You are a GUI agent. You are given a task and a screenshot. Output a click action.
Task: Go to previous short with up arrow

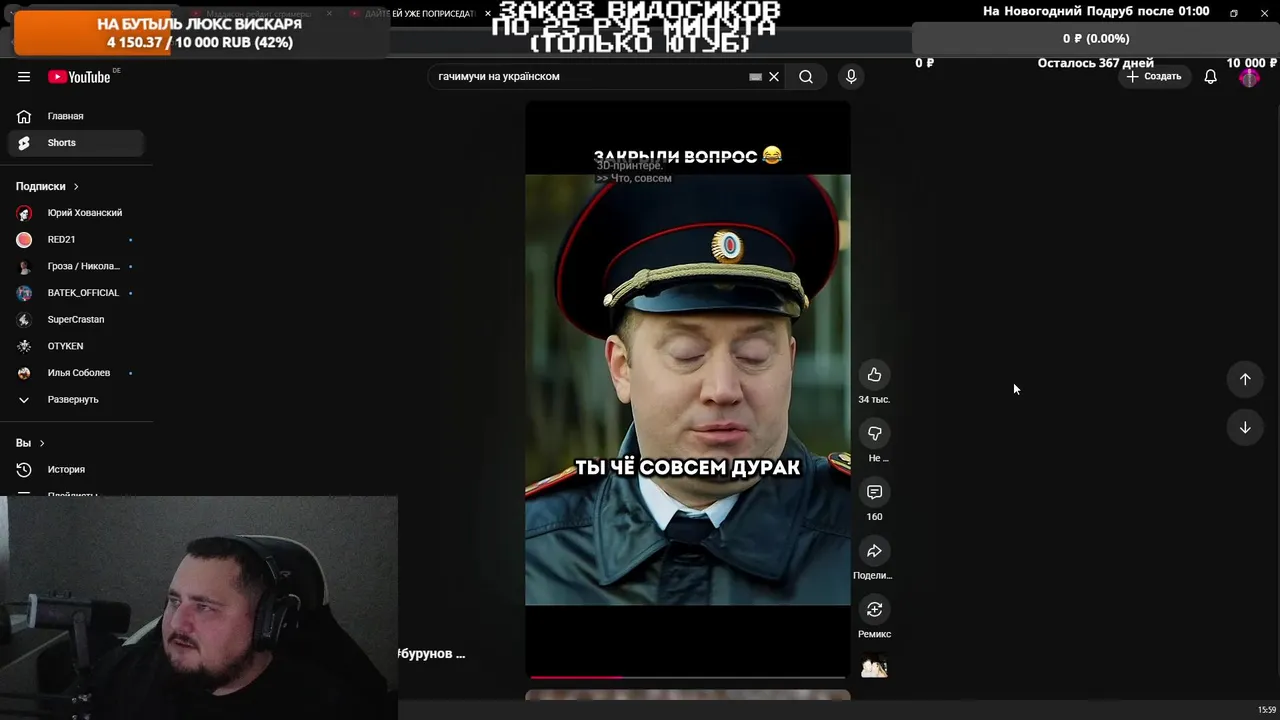(x=1245, y=379)
